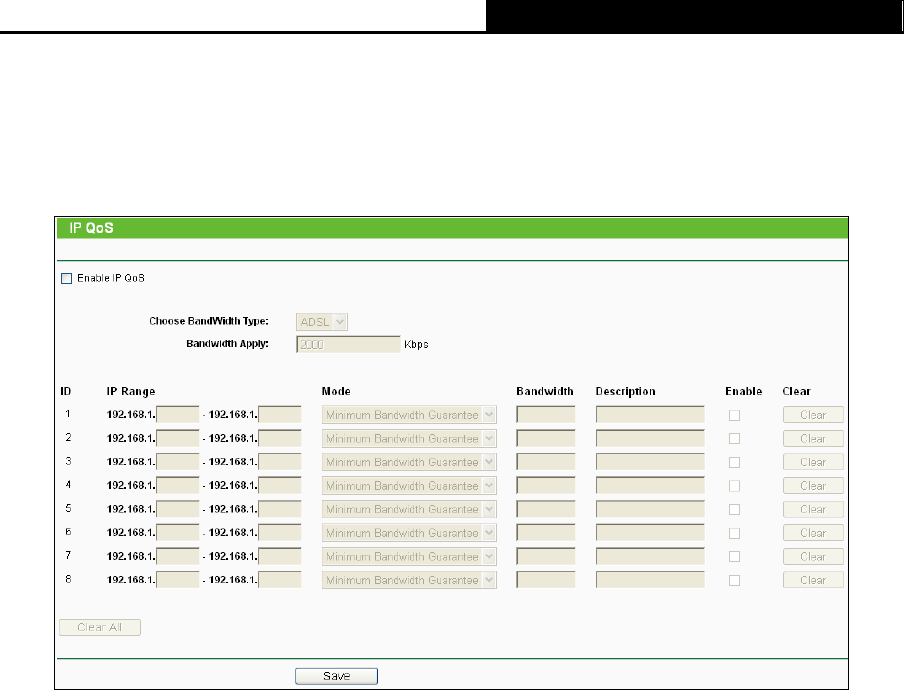Focus the Description field in row 5

click(x=650, y=509)
